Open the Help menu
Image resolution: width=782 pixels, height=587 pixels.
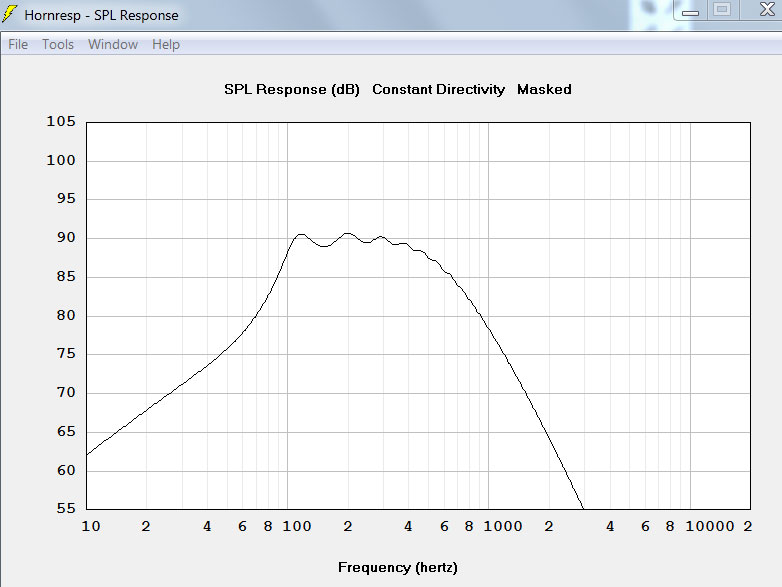click(x=166, y=44)
